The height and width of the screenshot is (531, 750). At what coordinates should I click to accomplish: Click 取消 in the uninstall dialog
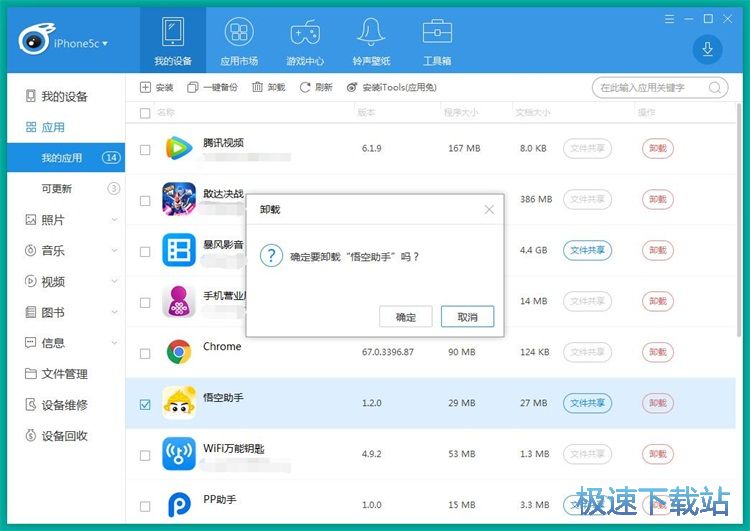tap(467, 317)
